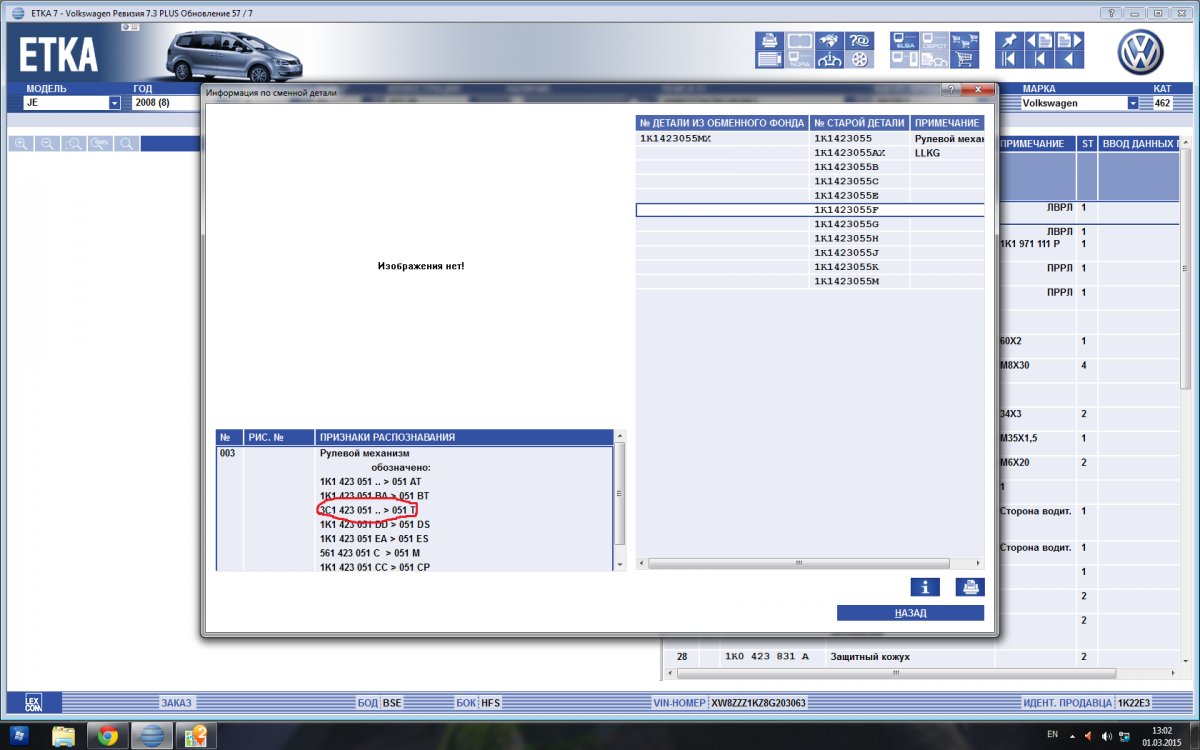This screenshot has height=750, width=1200.
Task: Click scroll-up arrow of recognition list
Action: click(x=619, y=437)
